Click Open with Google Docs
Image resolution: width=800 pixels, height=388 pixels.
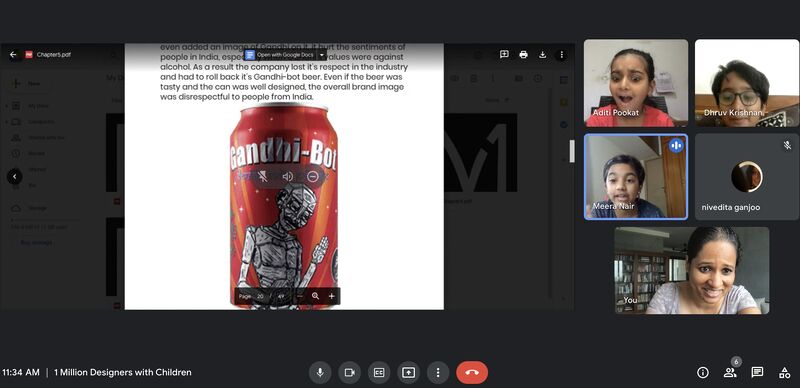point(280,55)
